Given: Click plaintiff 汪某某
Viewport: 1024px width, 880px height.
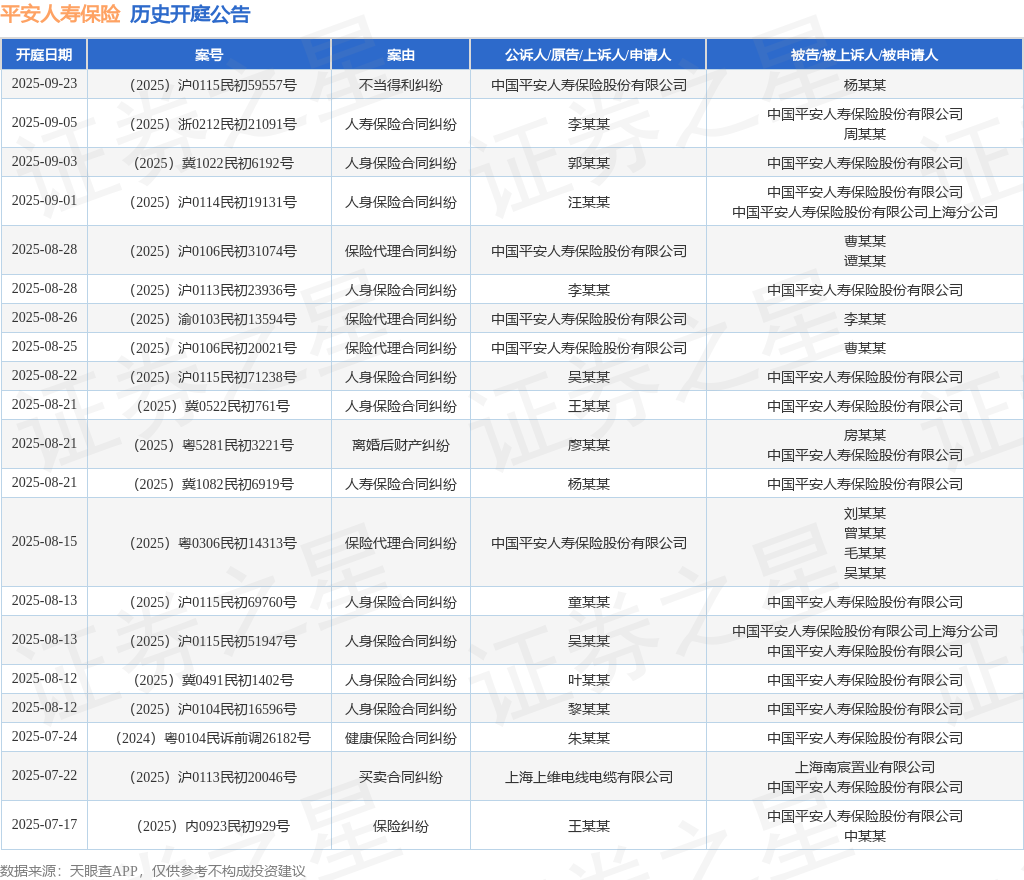Looking at the screenshot, I should coord(588,202).
